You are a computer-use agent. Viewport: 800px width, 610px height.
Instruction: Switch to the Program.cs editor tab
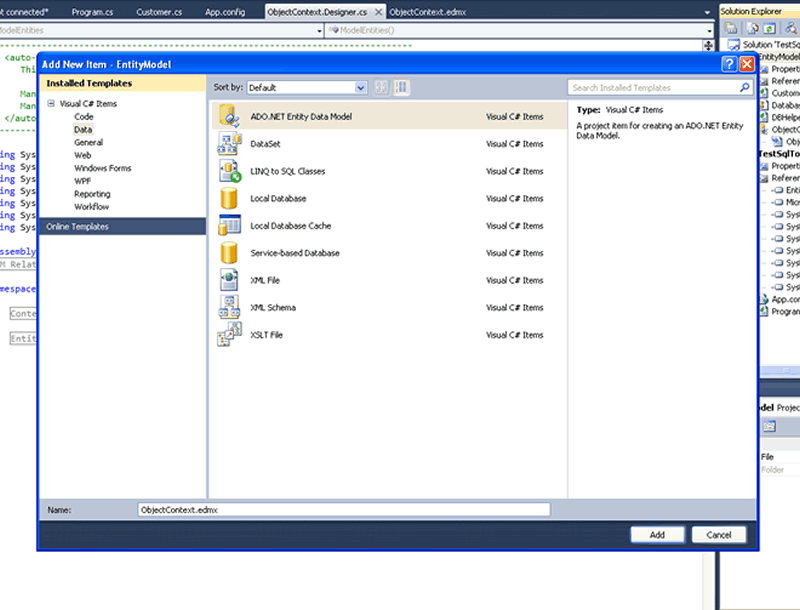[x=92, y=12]
